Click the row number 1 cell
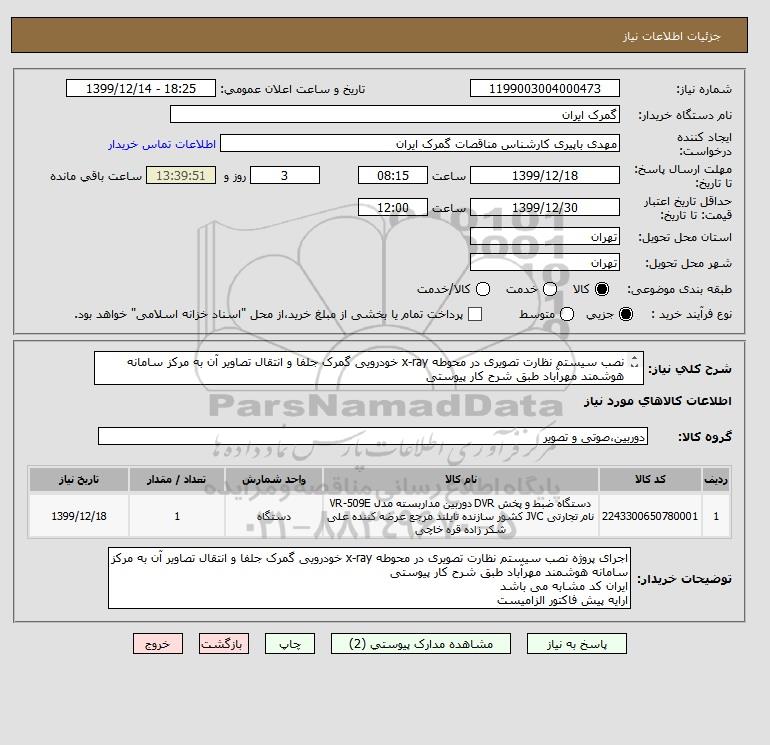This screenshot has height=745, width=770. coord(716,516)
